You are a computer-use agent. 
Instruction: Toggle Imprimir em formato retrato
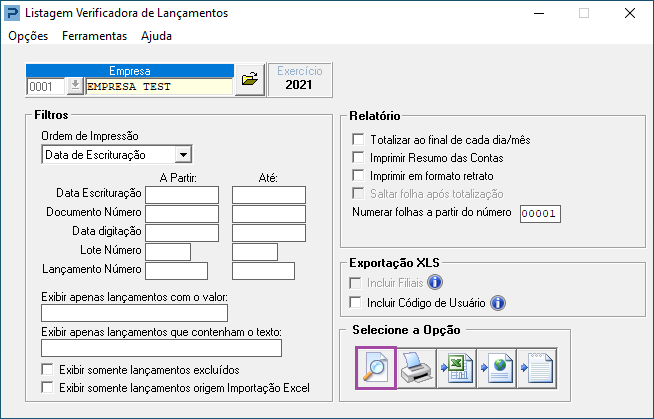[358, 175]
